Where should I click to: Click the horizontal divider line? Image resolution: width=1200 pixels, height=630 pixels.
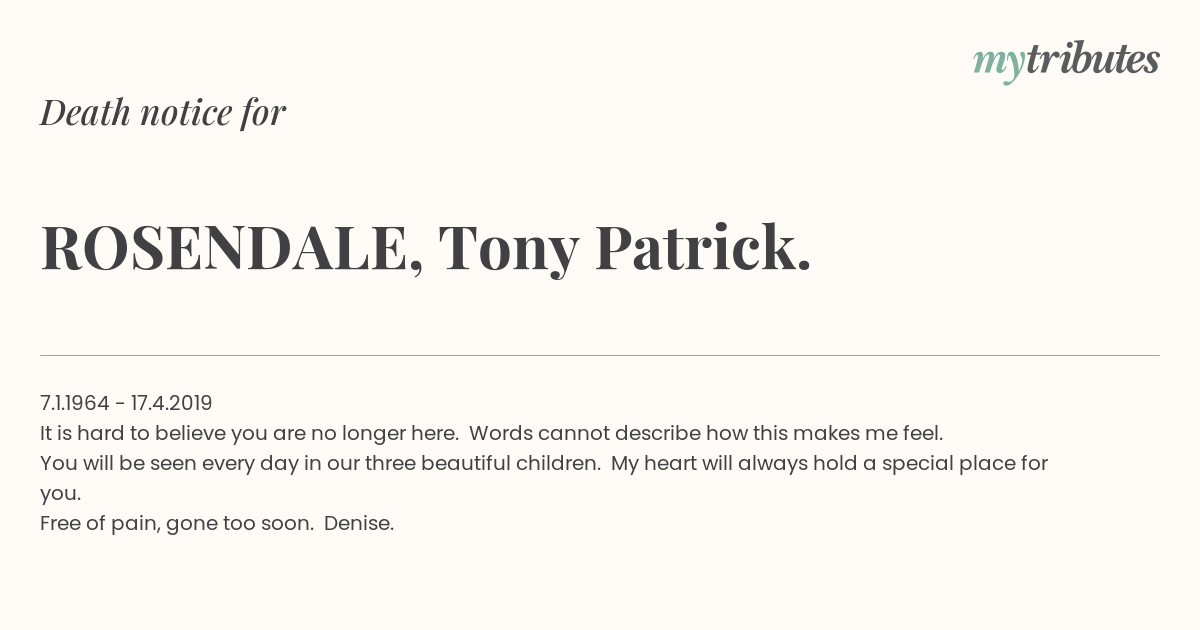pyautogui.click(x=600, y=355)
